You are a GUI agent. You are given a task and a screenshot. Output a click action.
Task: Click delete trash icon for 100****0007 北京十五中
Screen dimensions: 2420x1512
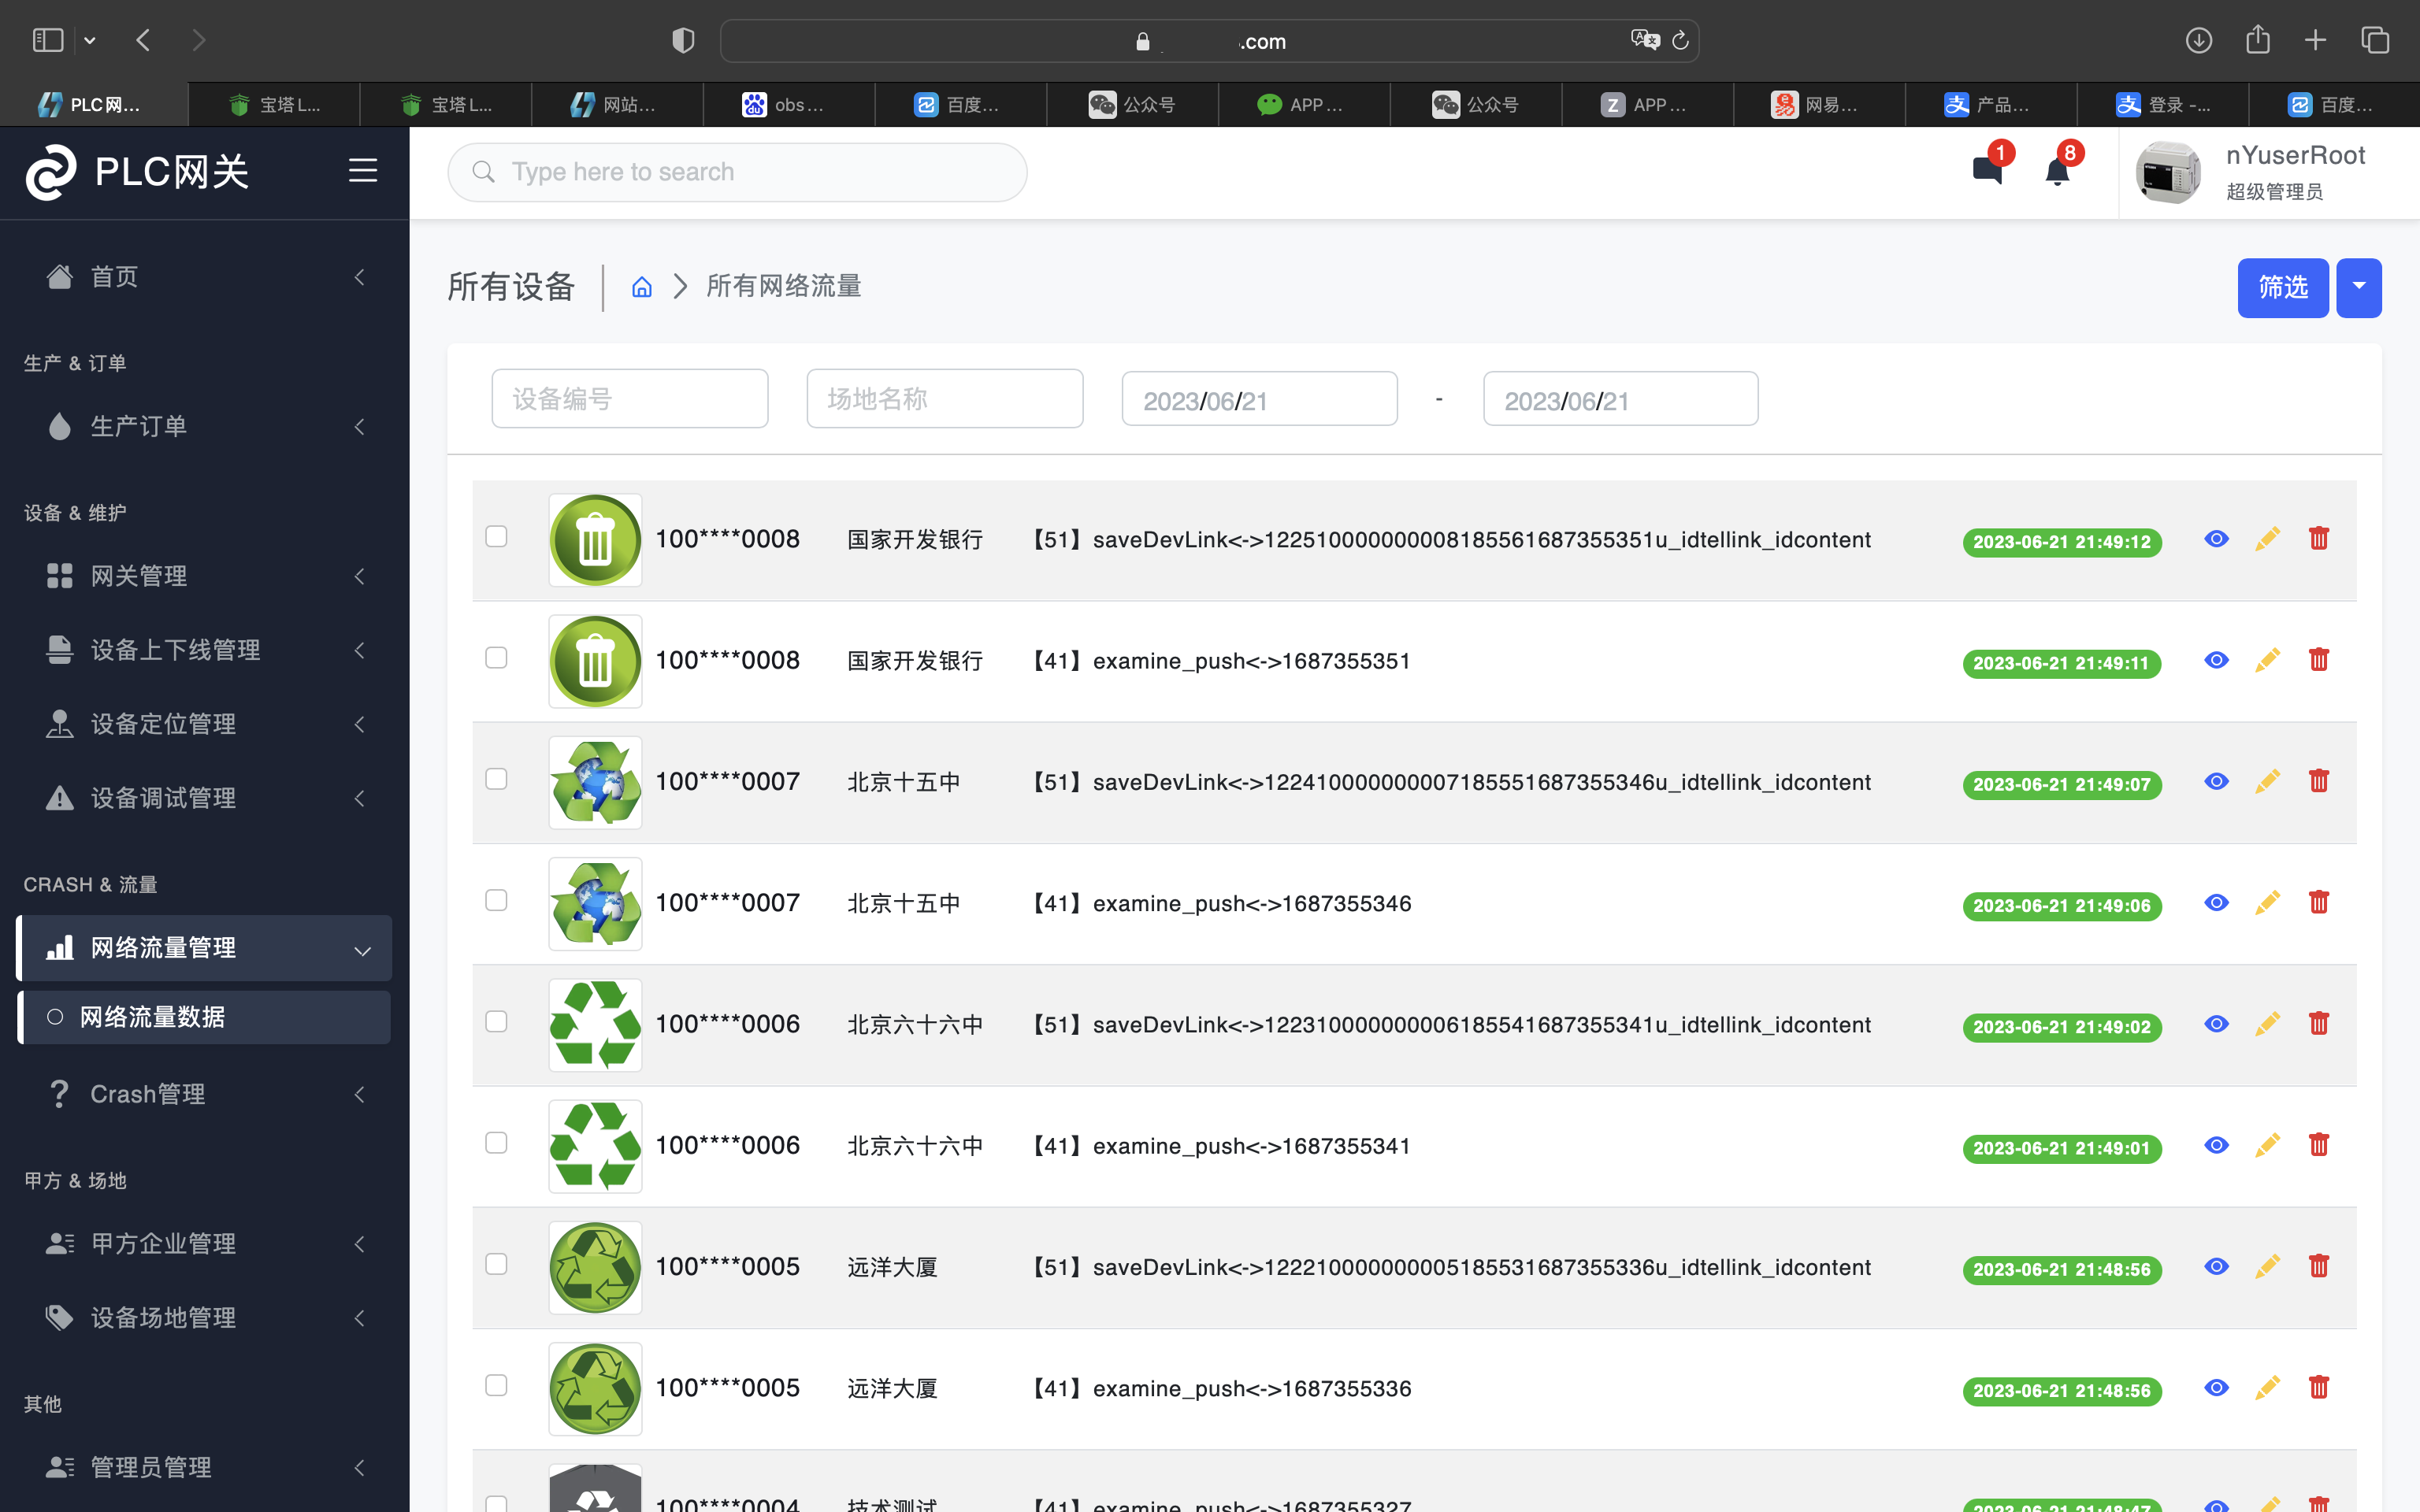(2319, 780)
